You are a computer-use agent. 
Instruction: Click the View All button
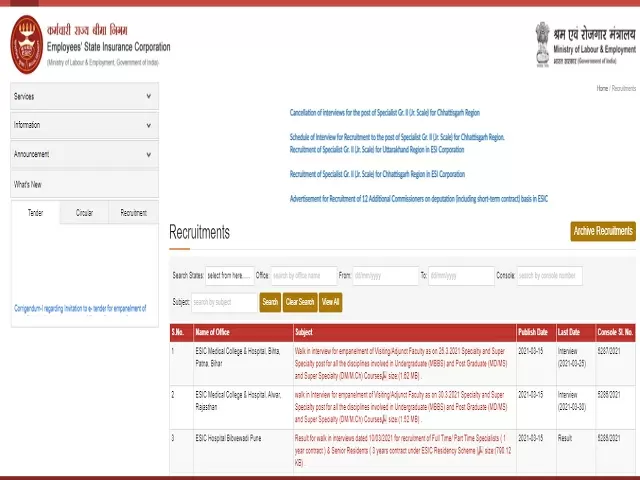330,302
